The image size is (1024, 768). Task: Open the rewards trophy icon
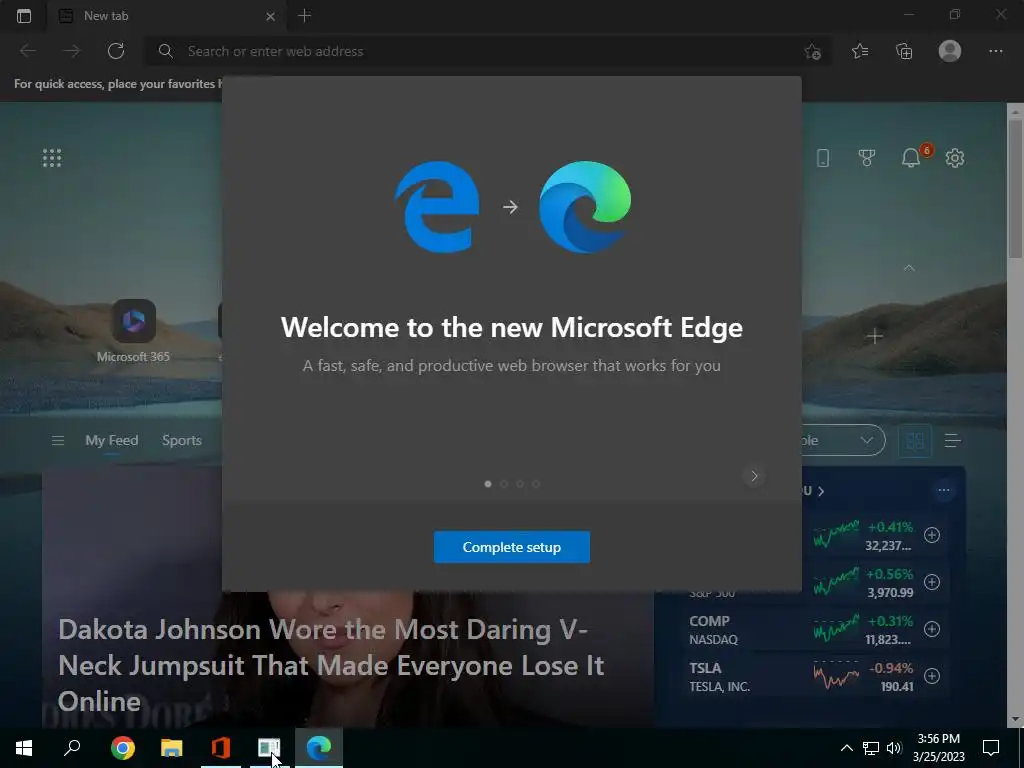pyautogui.click(x=867, y=158)
